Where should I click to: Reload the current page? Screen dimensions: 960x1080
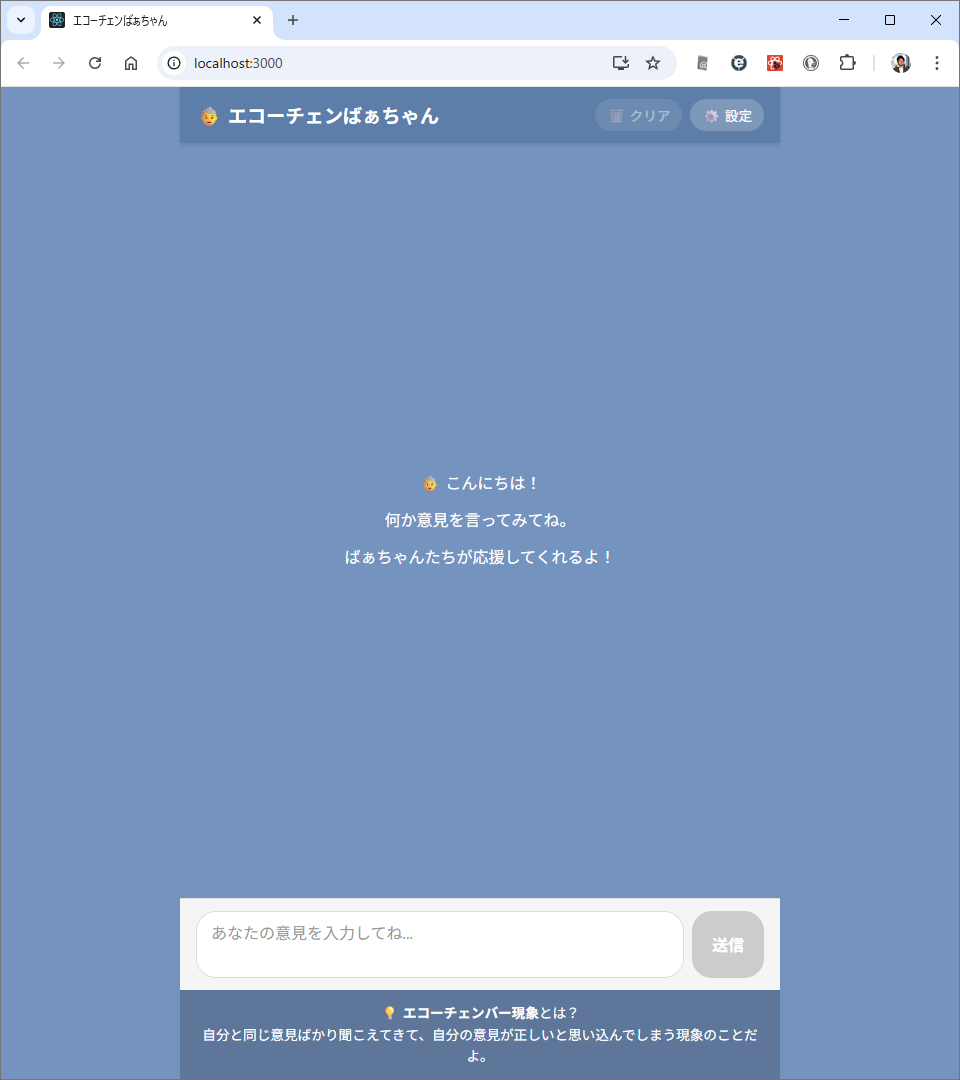pyautogui.click(x=95, y=63)
